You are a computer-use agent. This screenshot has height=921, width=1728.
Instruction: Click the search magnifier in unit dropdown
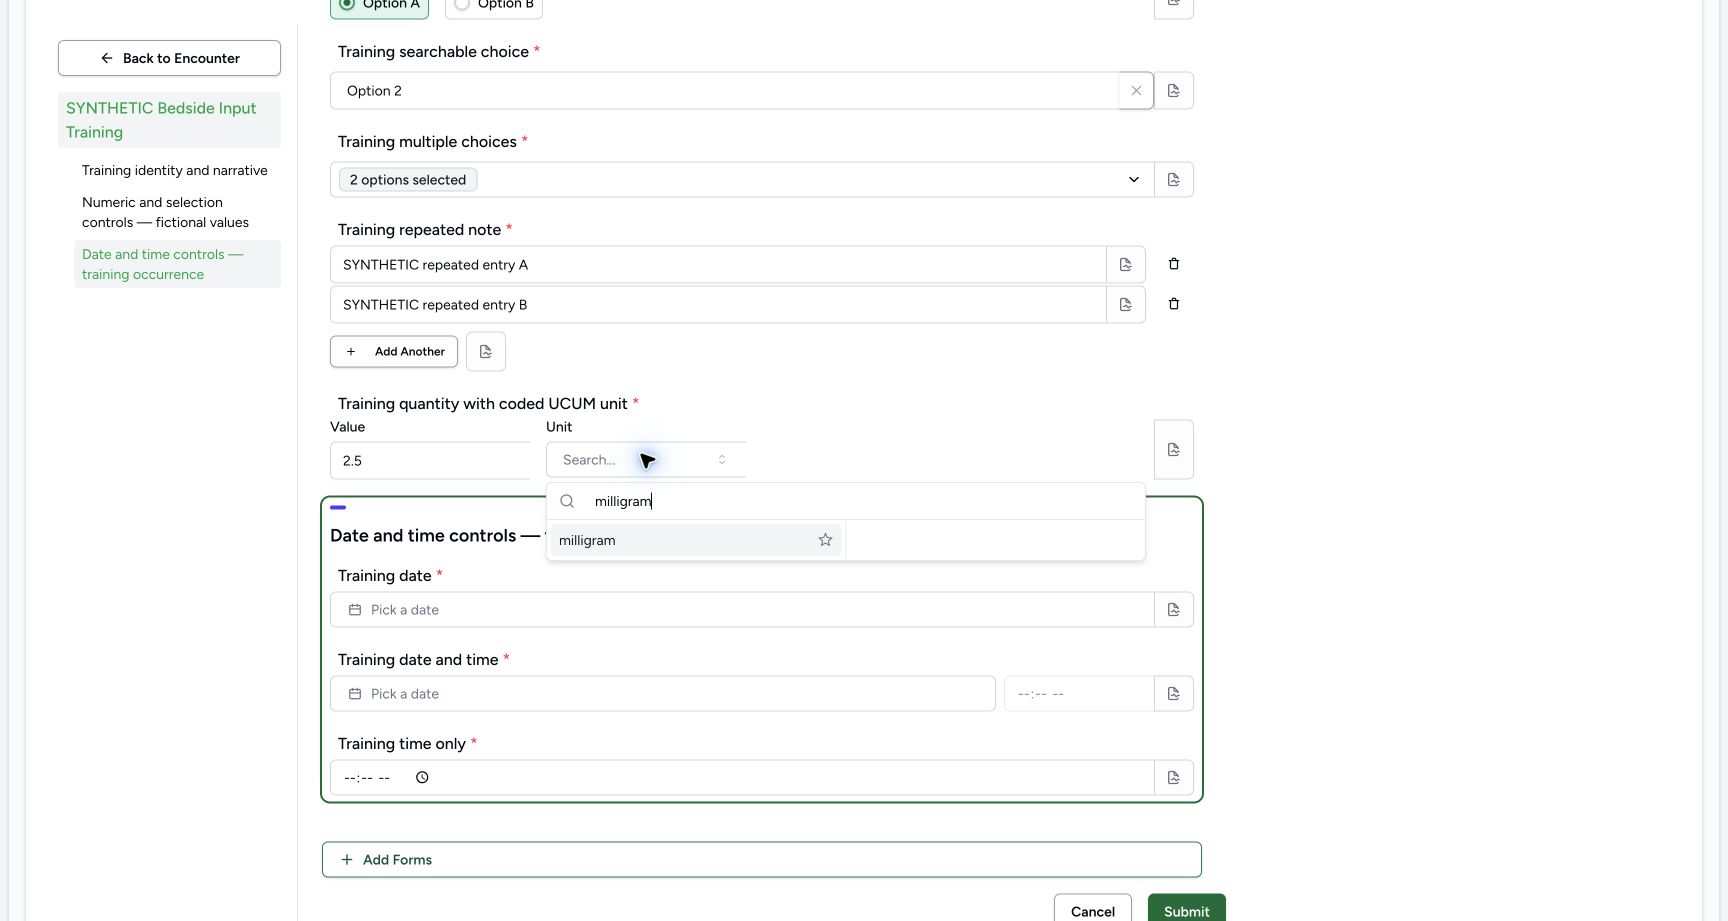[x=567, y=501]
